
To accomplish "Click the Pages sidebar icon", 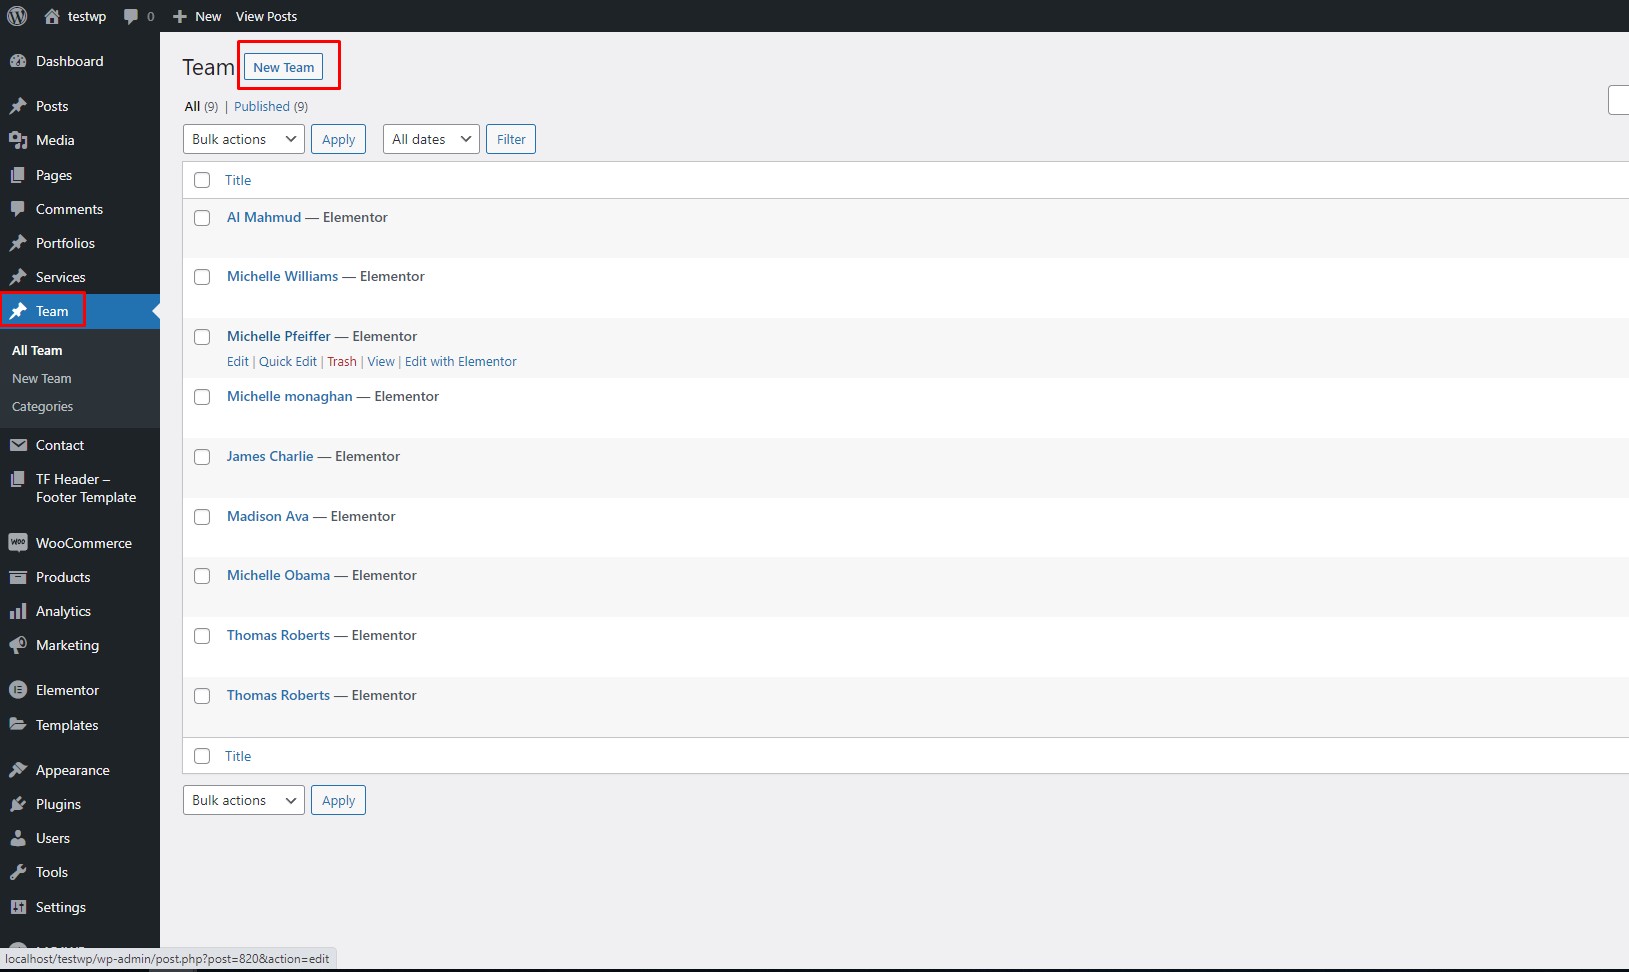I will coord(18,175).
